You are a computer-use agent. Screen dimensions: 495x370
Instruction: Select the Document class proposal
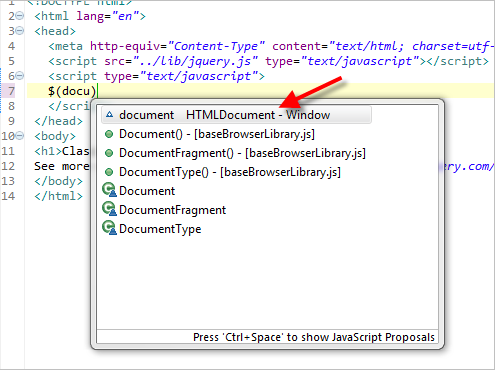click(x=147, y=191)
